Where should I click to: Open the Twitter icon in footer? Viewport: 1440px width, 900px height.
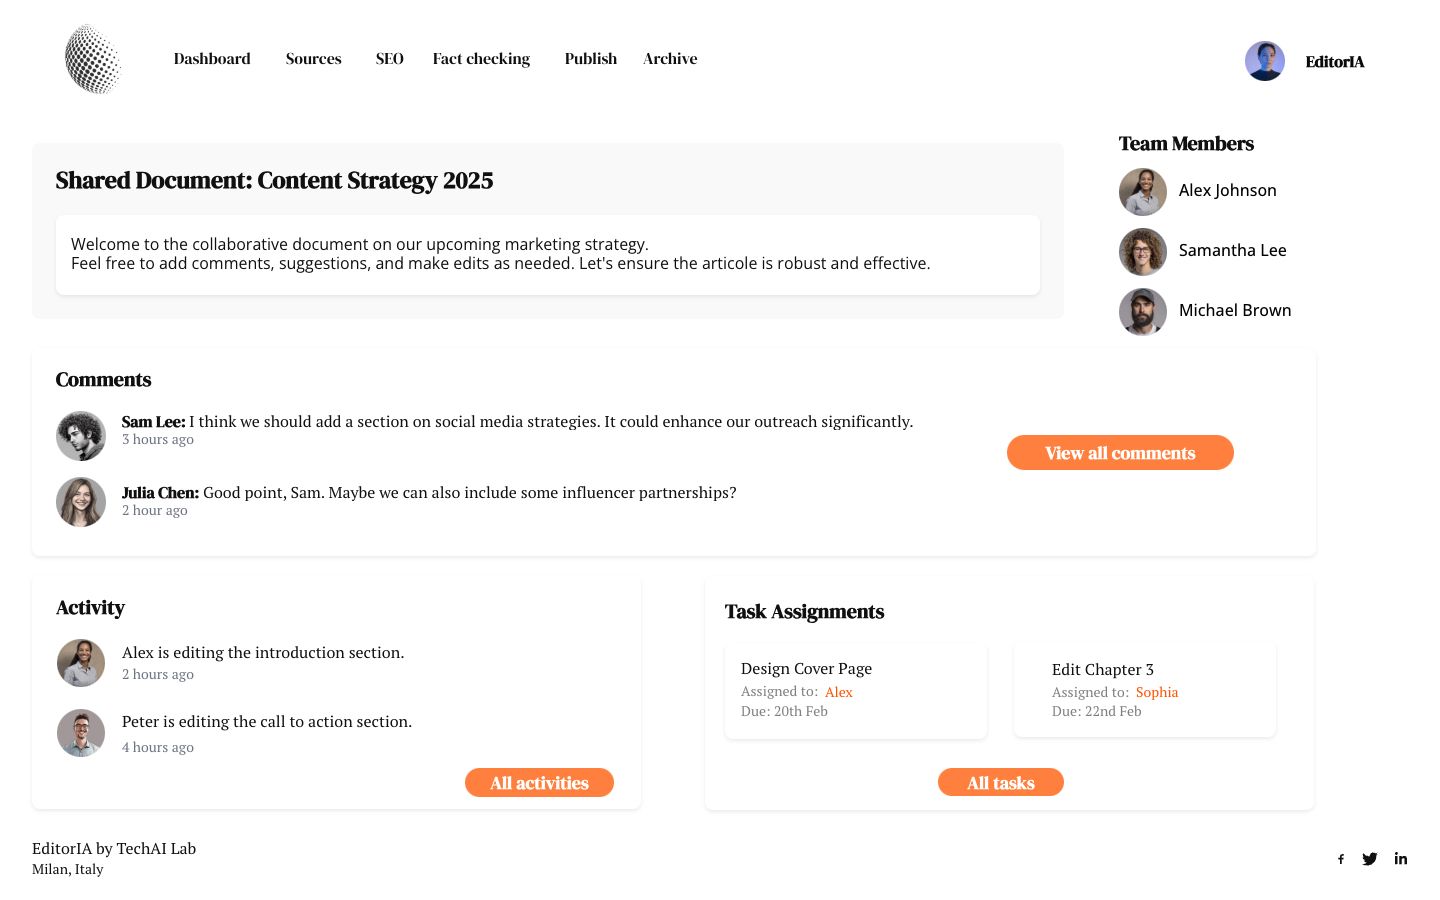[1370, 859]
